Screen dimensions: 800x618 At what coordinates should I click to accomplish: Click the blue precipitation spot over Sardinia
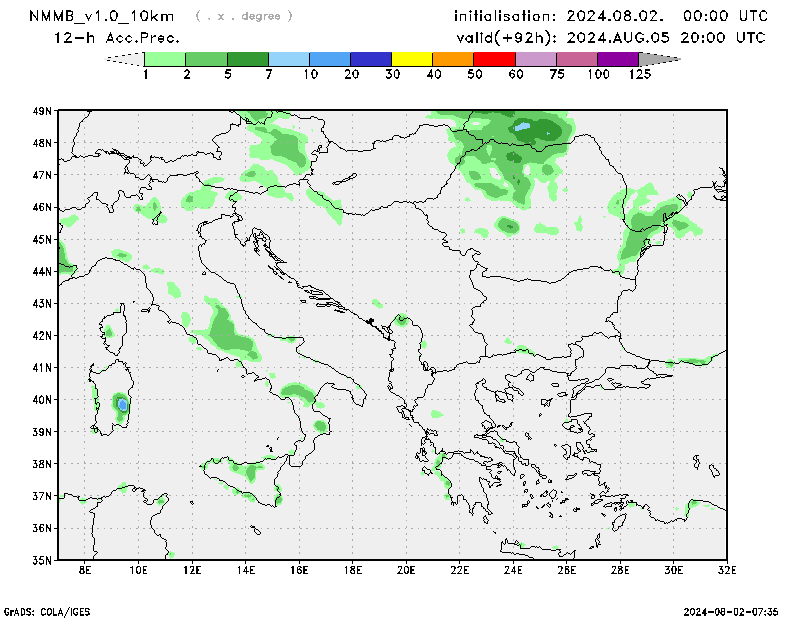point(122,404)
